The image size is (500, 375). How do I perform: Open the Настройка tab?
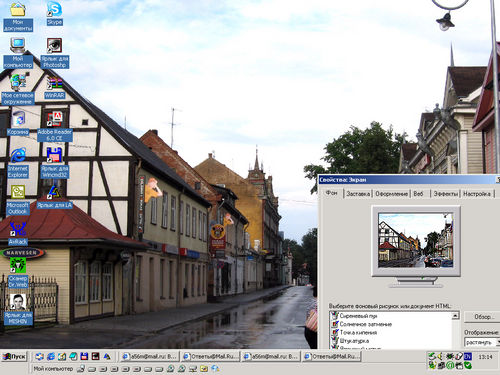[477, 194]
